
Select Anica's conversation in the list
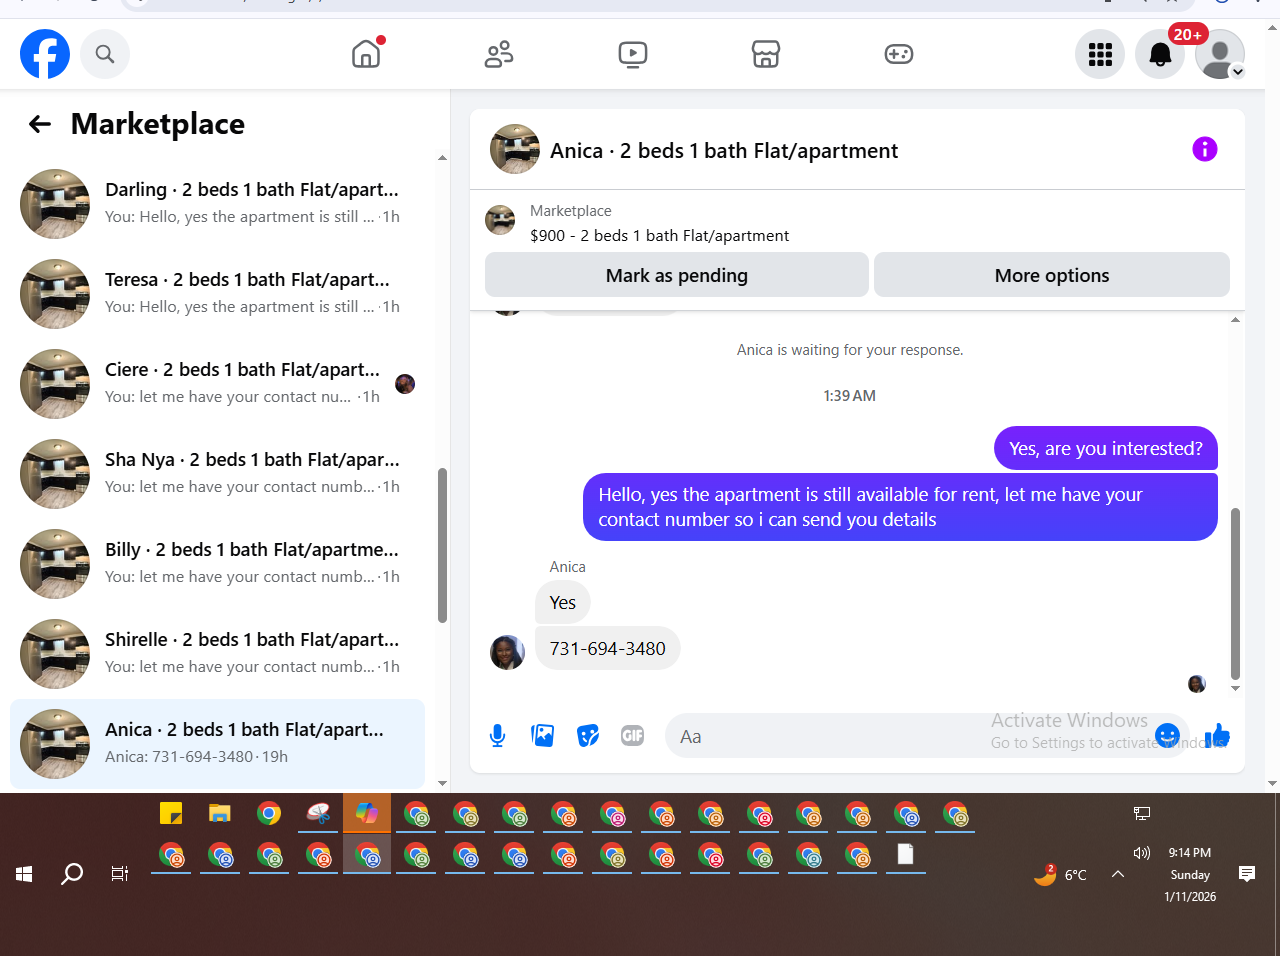[x=217, y=744]
